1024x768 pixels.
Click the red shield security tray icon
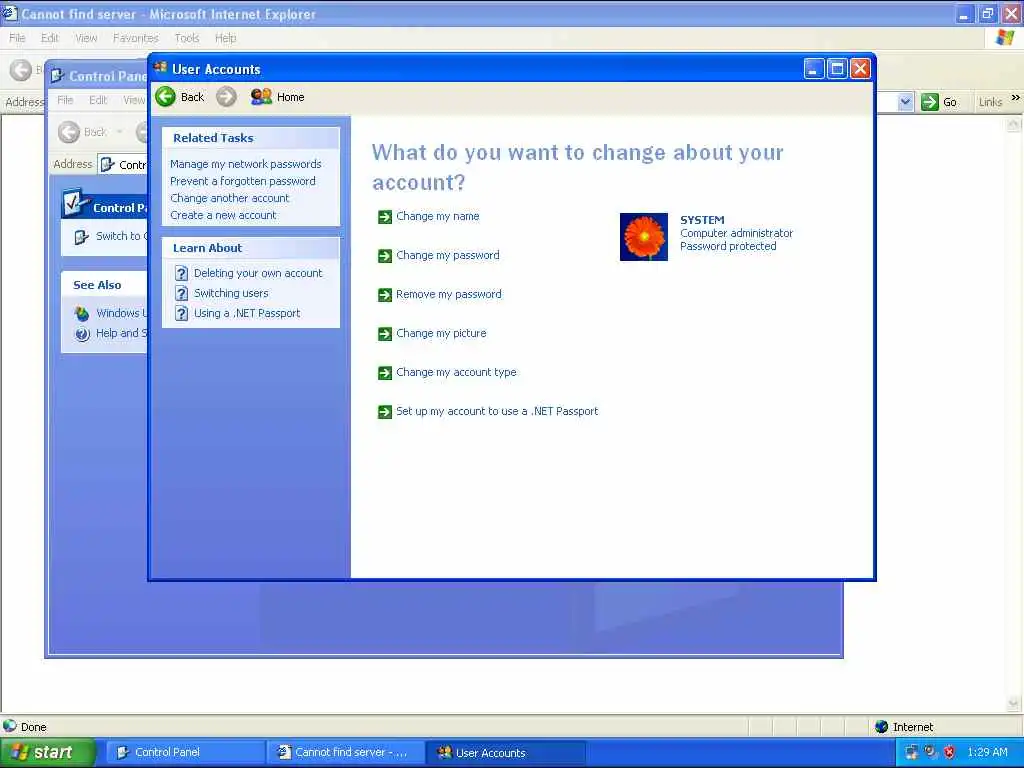click(949, 752)
